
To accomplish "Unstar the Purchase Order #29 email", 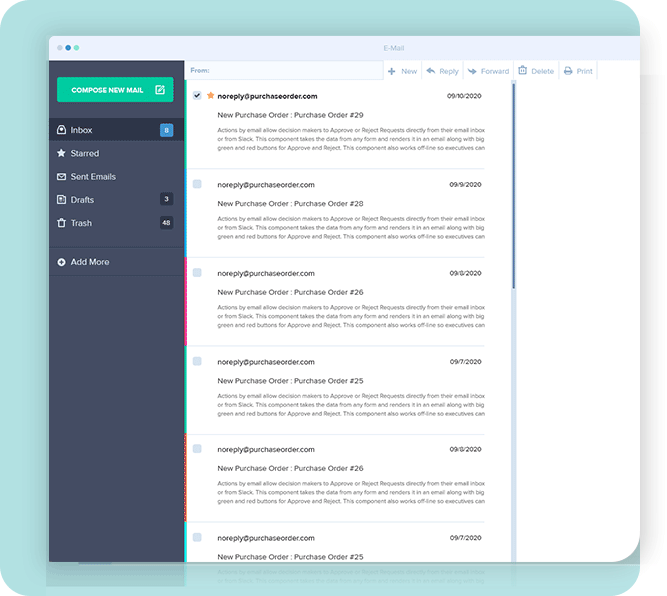I will click(x=210, y=95).
